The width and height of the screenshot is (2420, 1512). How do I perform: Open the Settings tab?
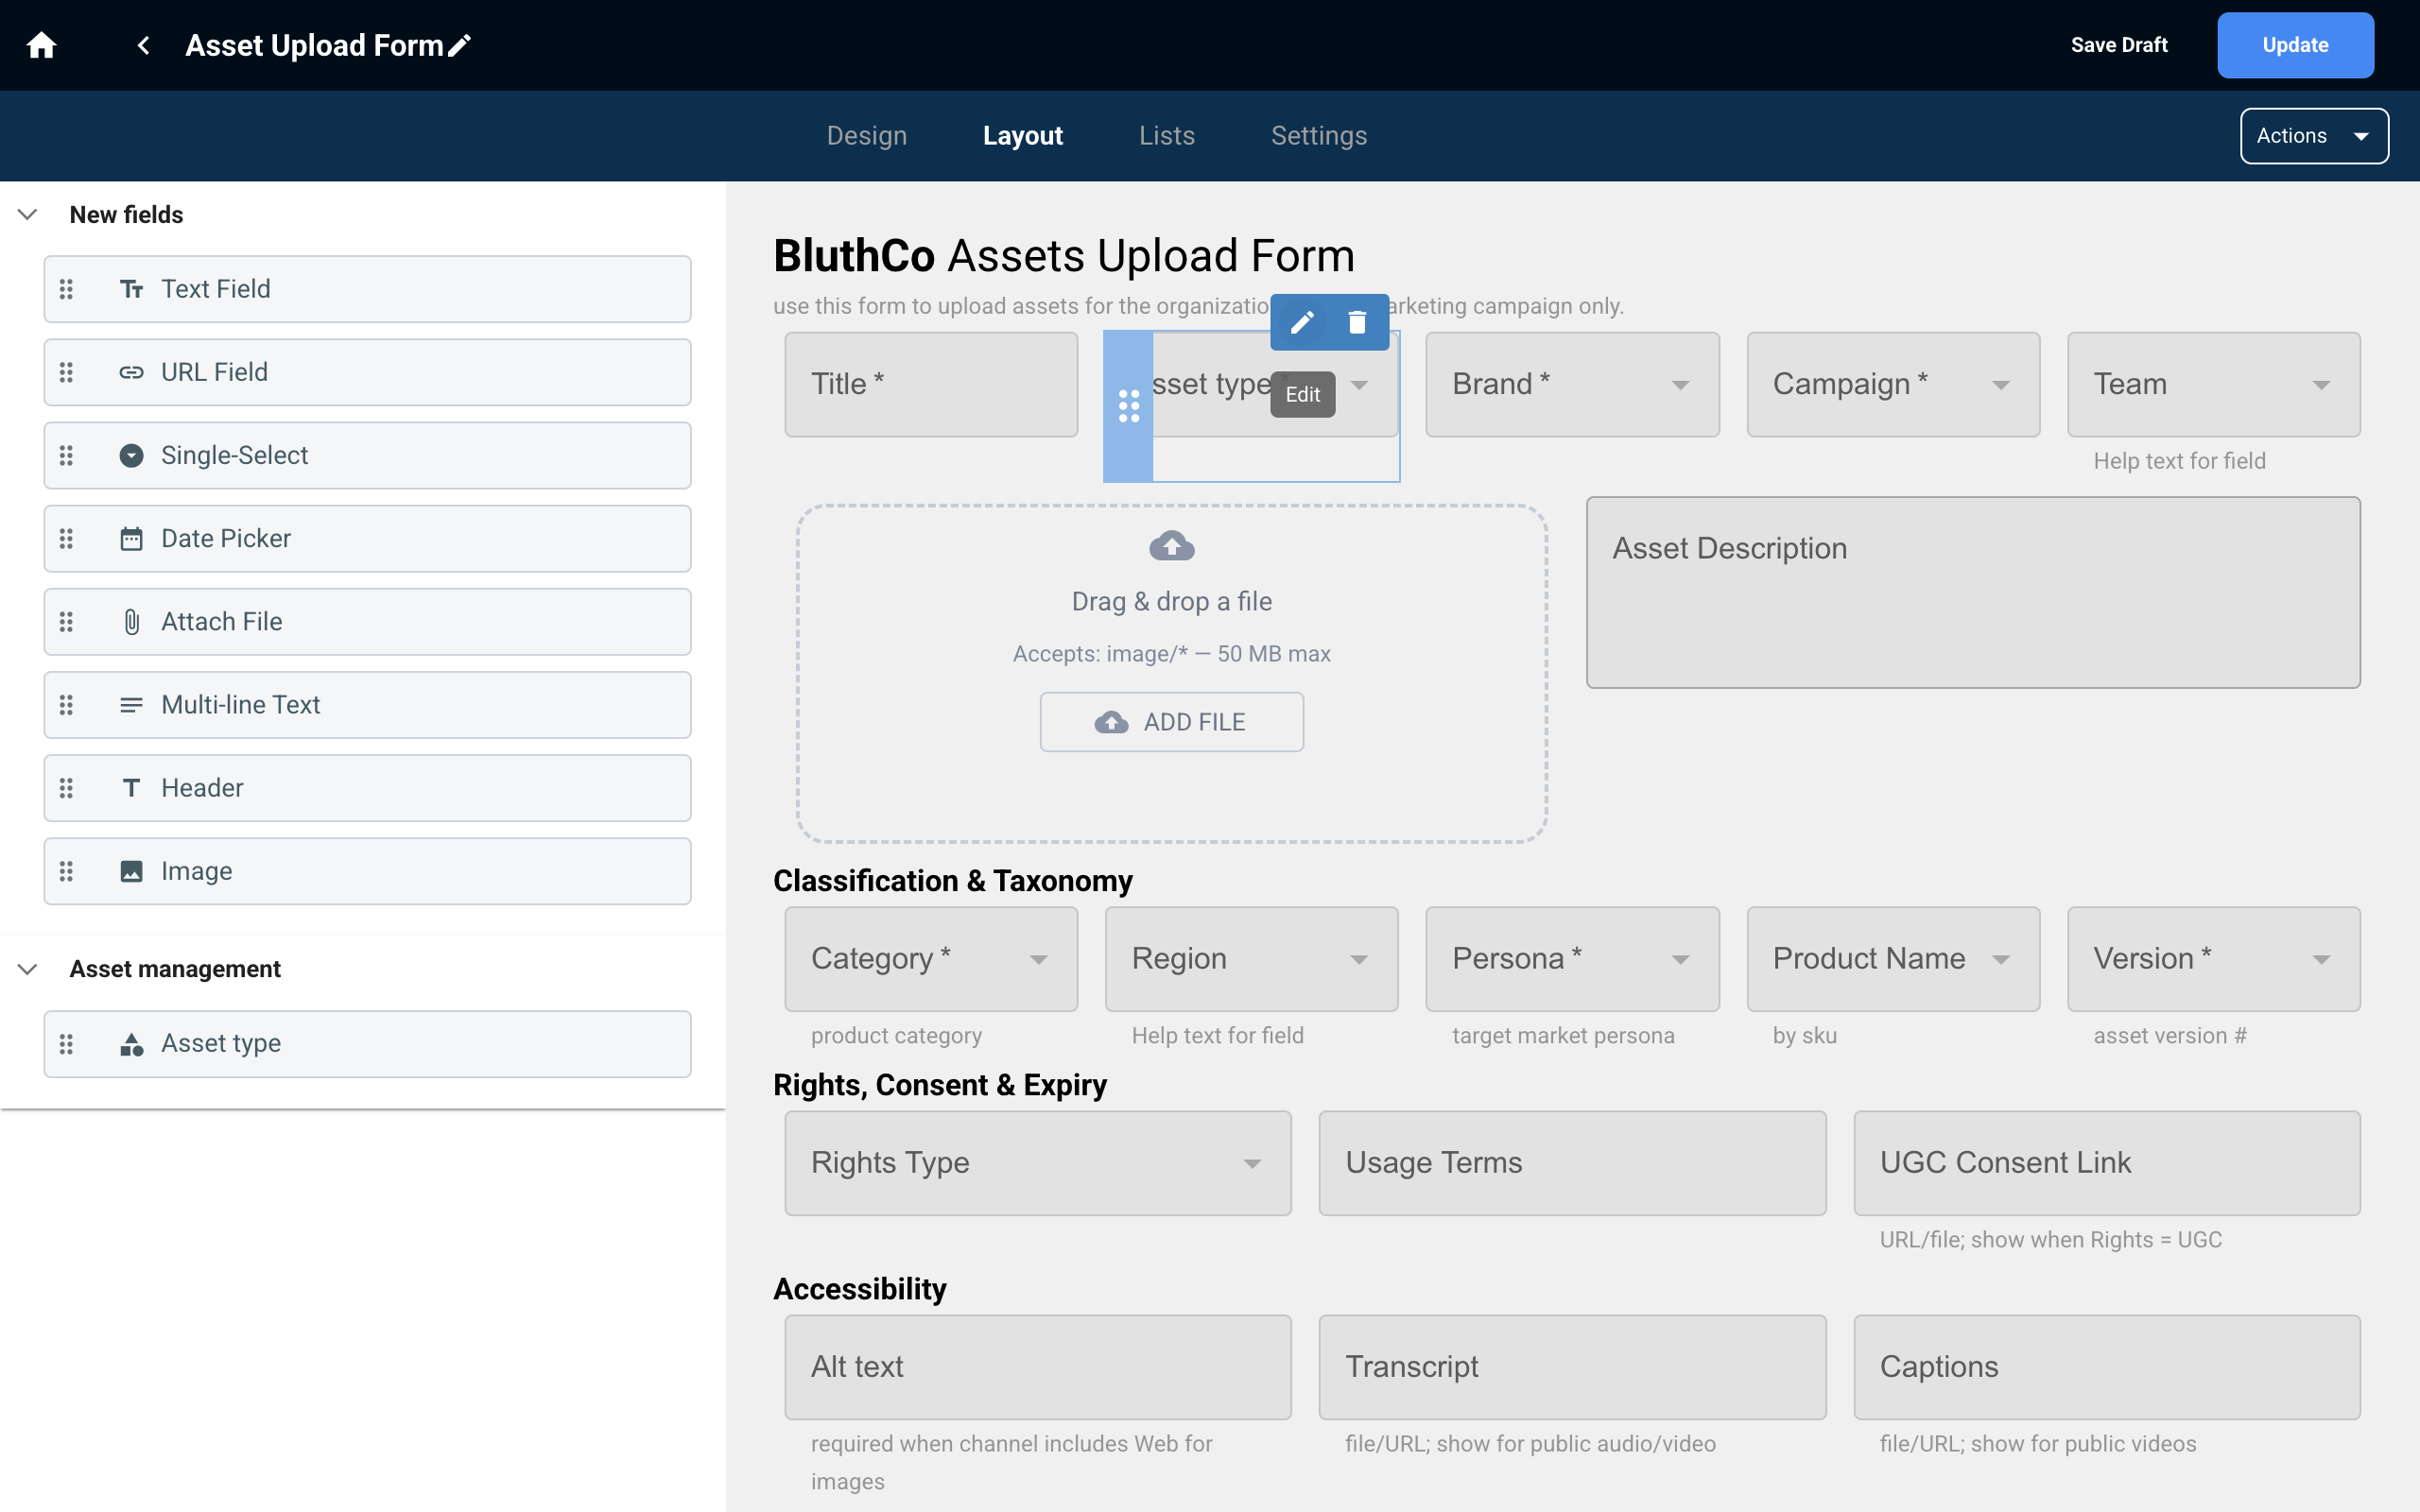(1318, 136)
